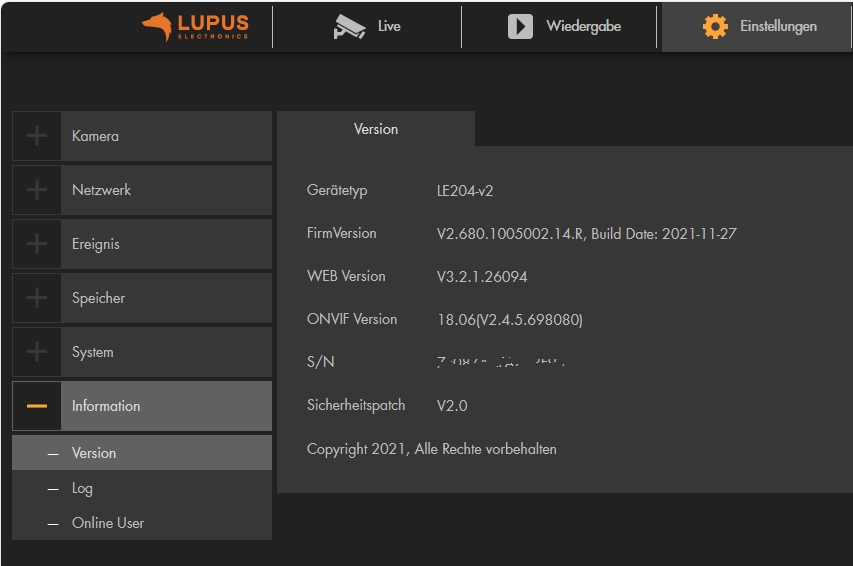Expand the Netzwerk section plus icon
This screenshot has height=566, width=853.
(x=37, y=190)
